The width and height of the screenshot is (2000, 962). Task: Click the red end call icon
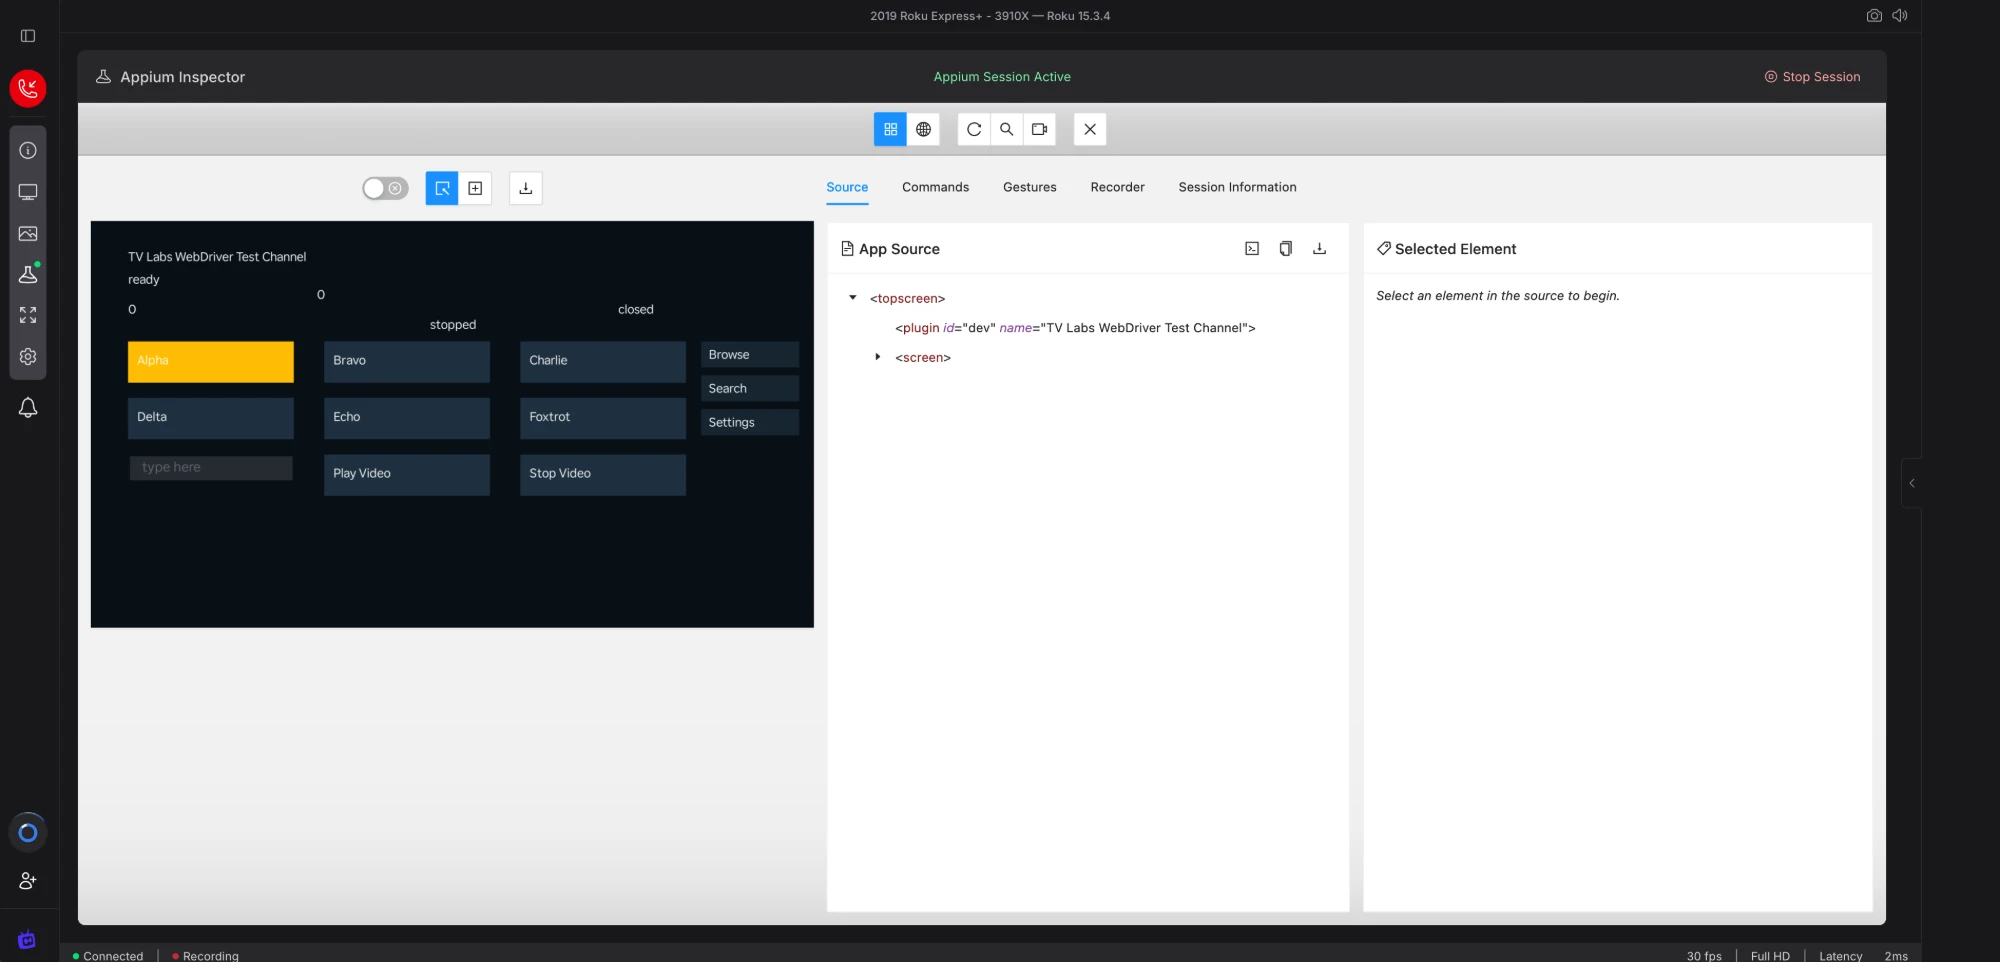(x=28, y=88)
